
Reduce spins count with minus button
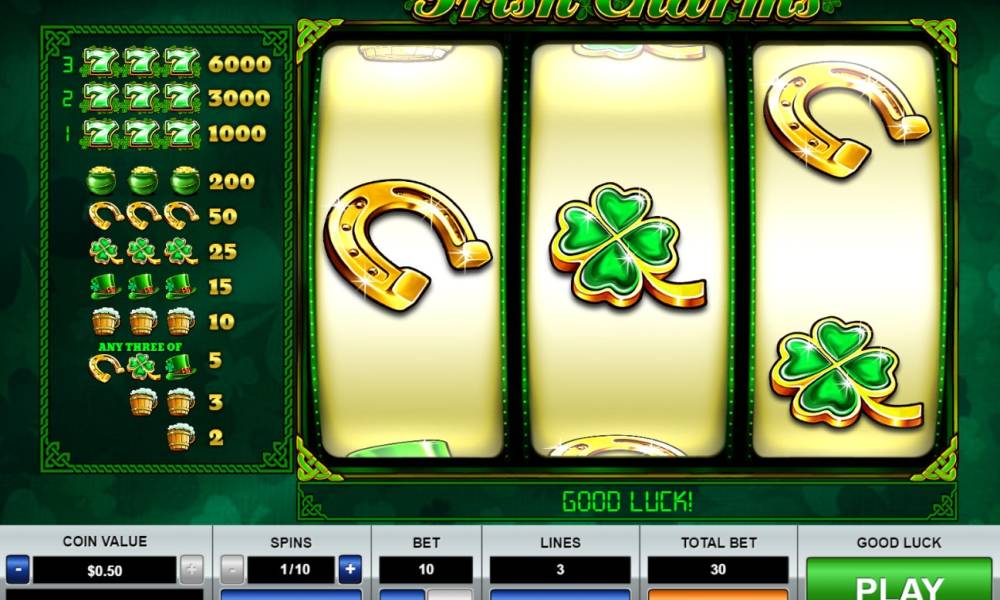[x=232, y=569]
